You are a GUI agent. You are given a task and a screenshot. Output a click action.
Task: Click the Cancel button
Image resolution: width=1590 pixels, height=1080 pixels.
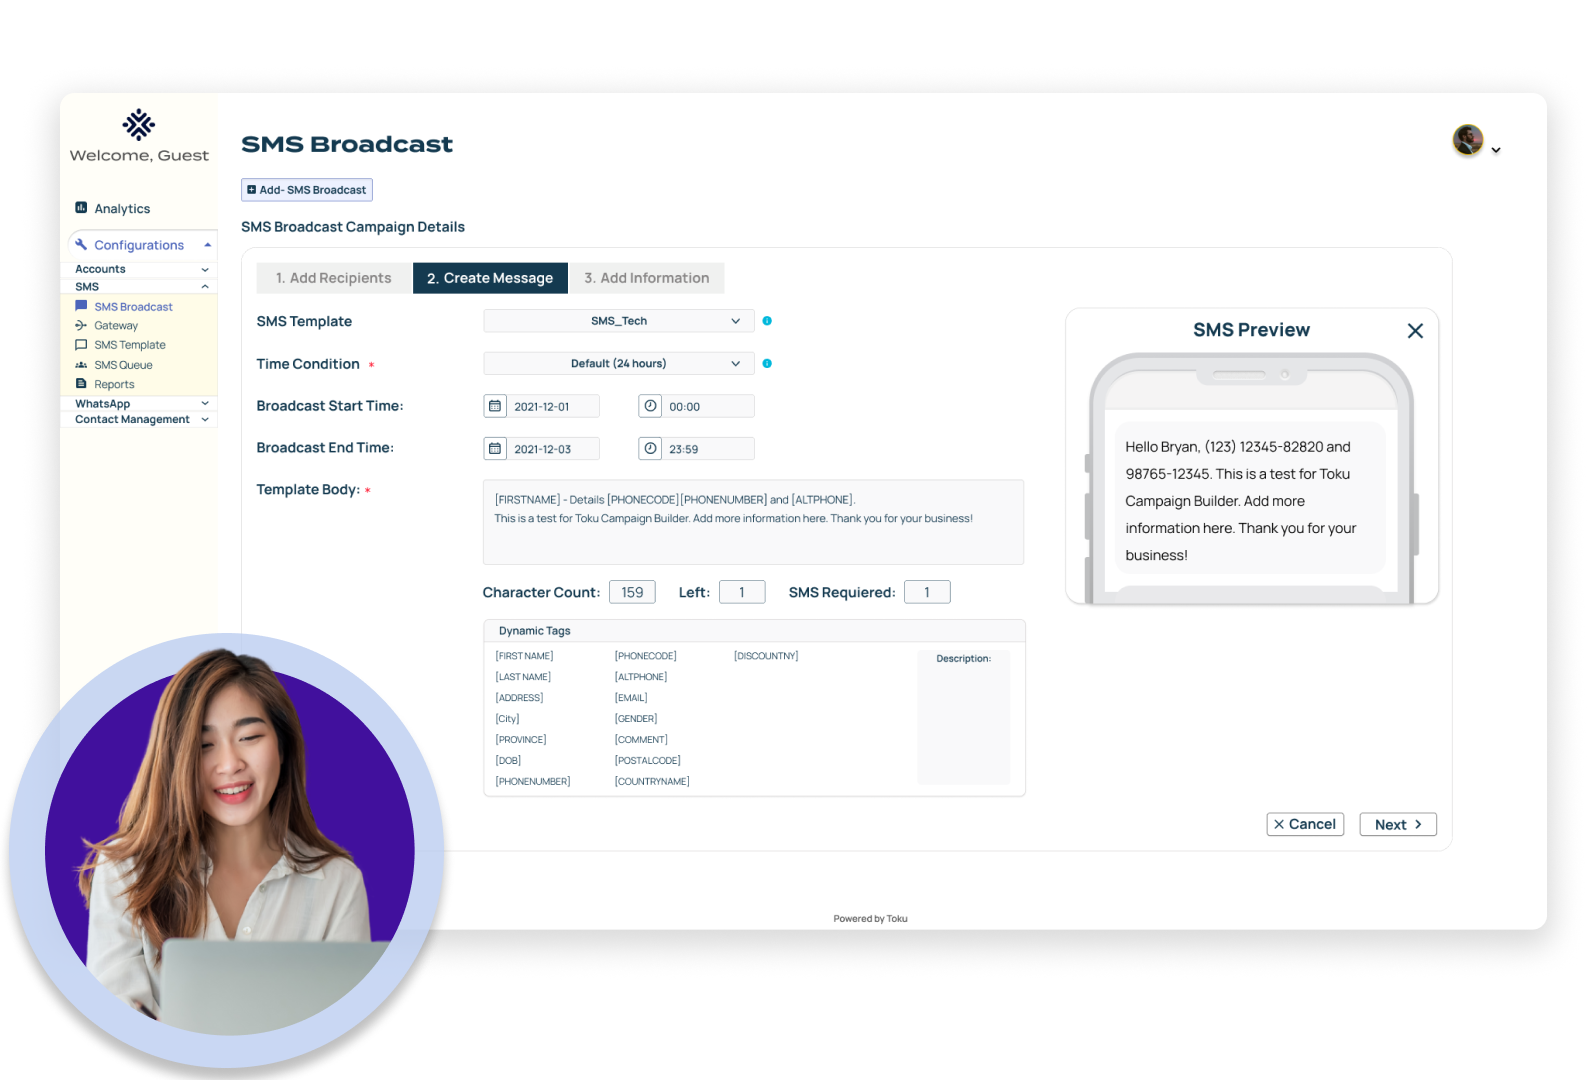1305,825
